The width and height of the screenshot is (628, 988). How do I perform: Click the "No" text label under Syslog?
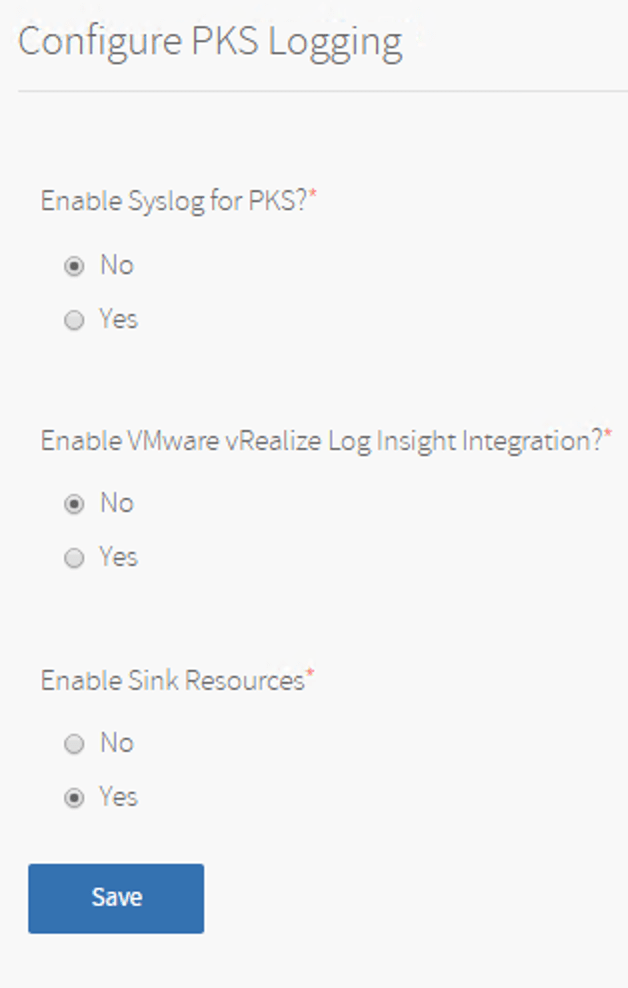pos(116,266)
